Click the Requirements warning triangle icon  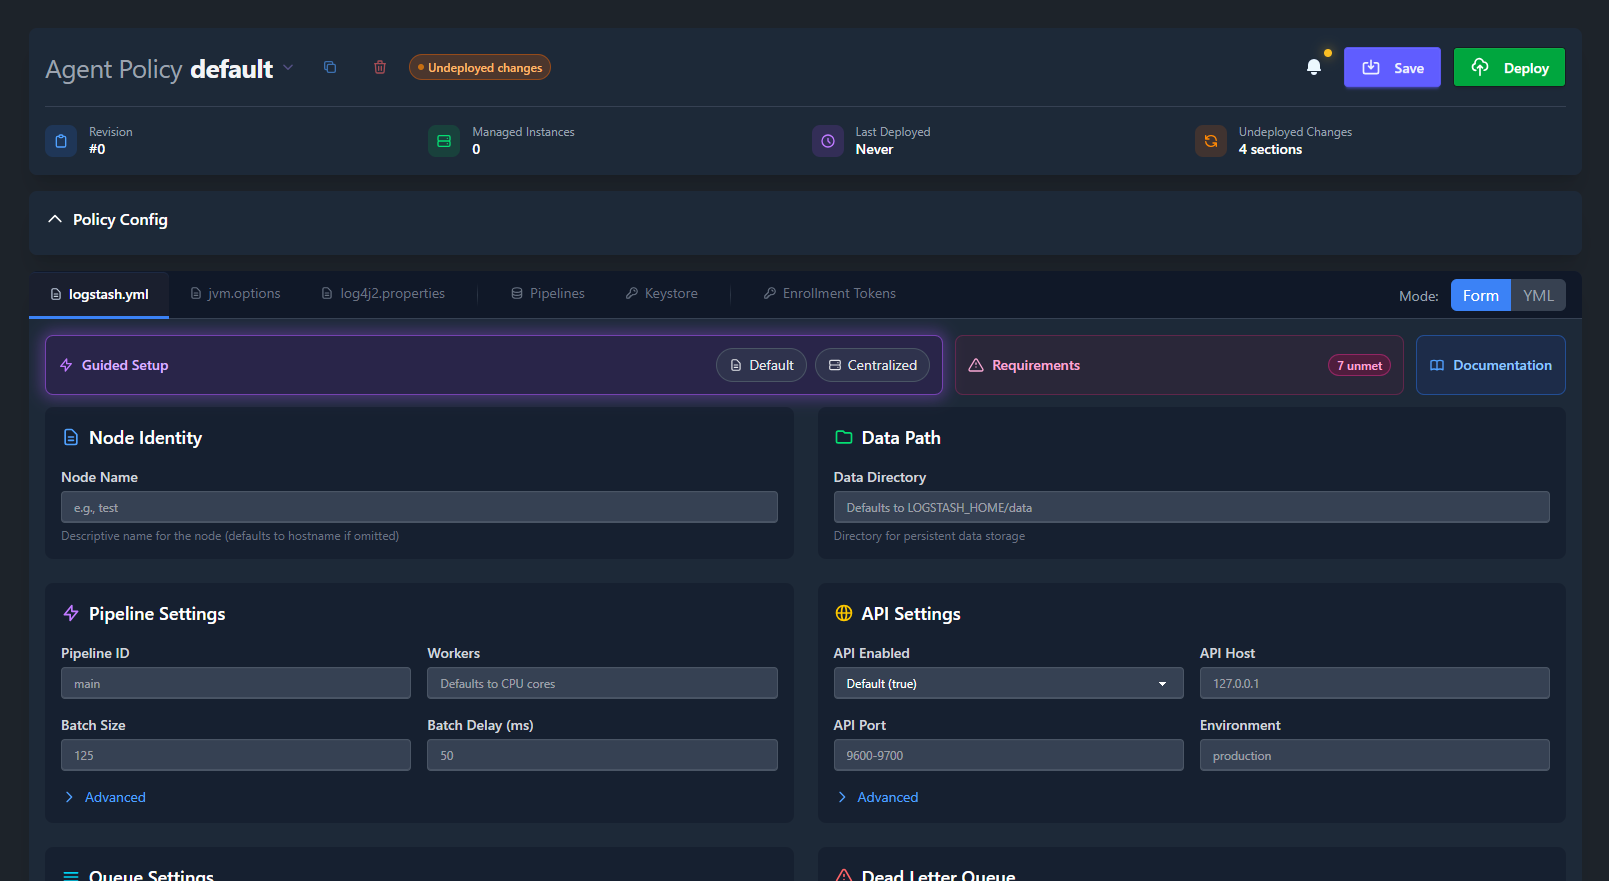point(976,365)
